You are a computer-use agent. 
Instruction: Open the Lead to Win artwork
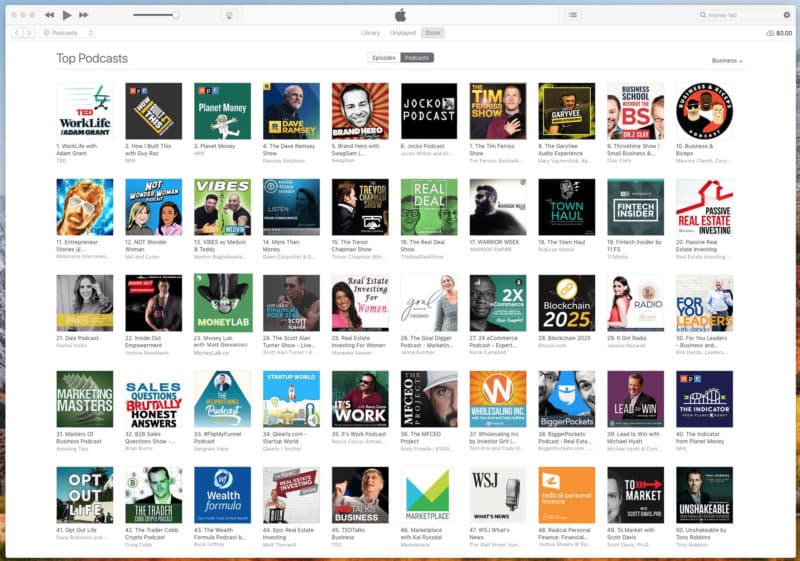[636, 399]
